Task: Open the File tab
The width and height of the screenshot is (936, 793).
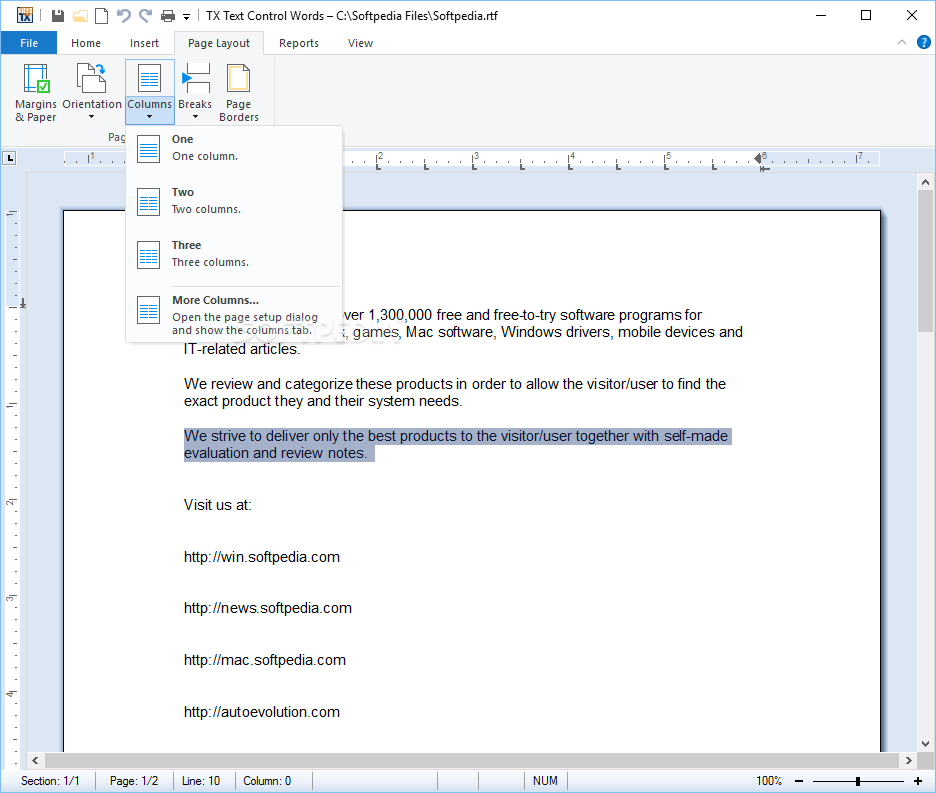Action: pyautogui.click(x=29, y=43)
